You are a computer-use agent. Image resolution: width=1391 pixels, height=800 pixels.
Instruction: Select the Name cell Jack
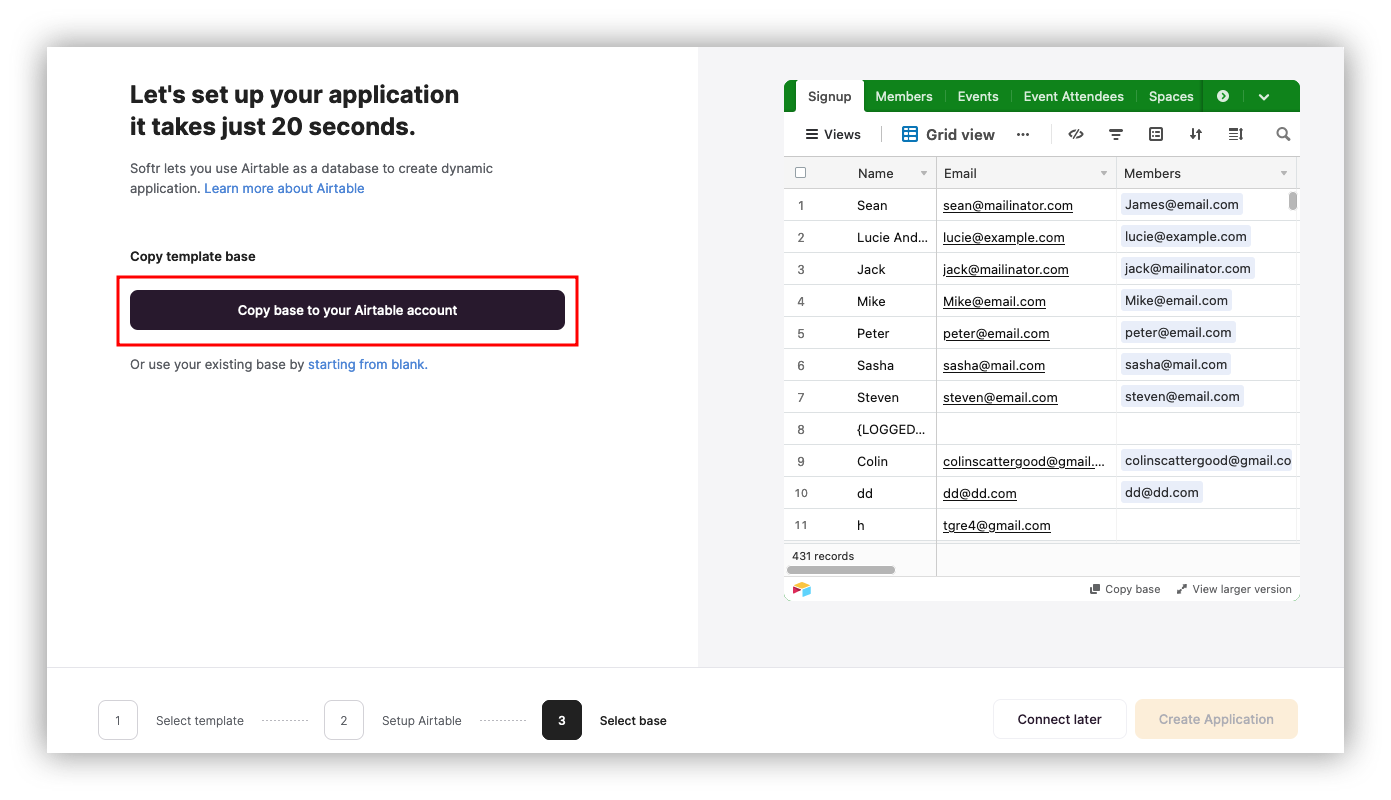pos(871,269)
